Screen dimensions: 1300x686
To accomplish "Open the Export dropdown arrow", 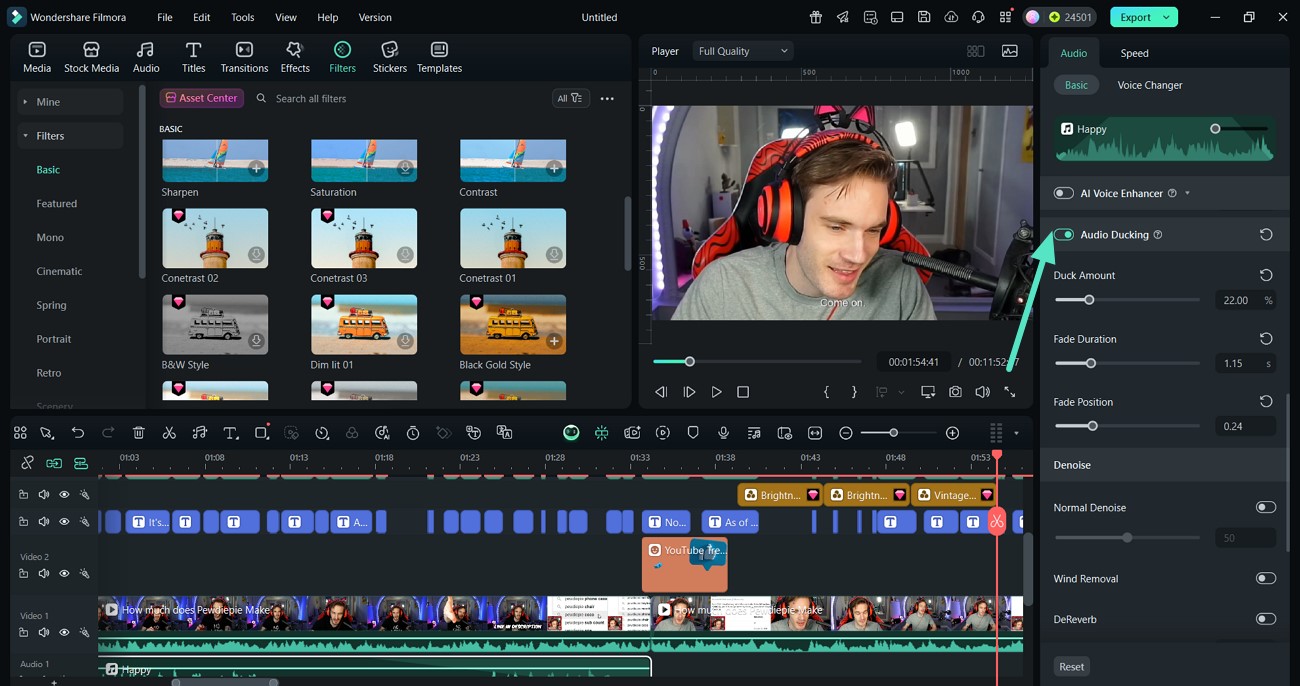I will (1165, 17).
